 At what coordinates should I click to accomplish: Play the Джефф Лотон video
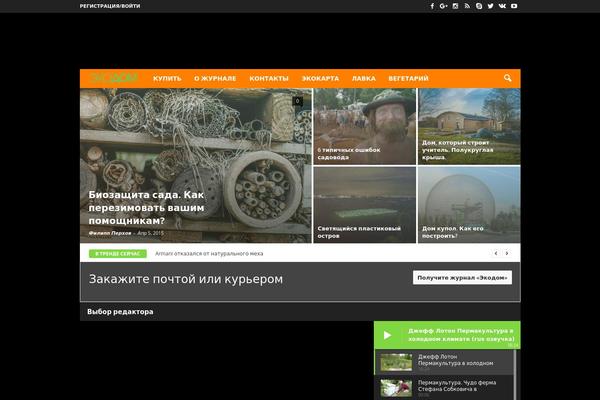[388, 336]
